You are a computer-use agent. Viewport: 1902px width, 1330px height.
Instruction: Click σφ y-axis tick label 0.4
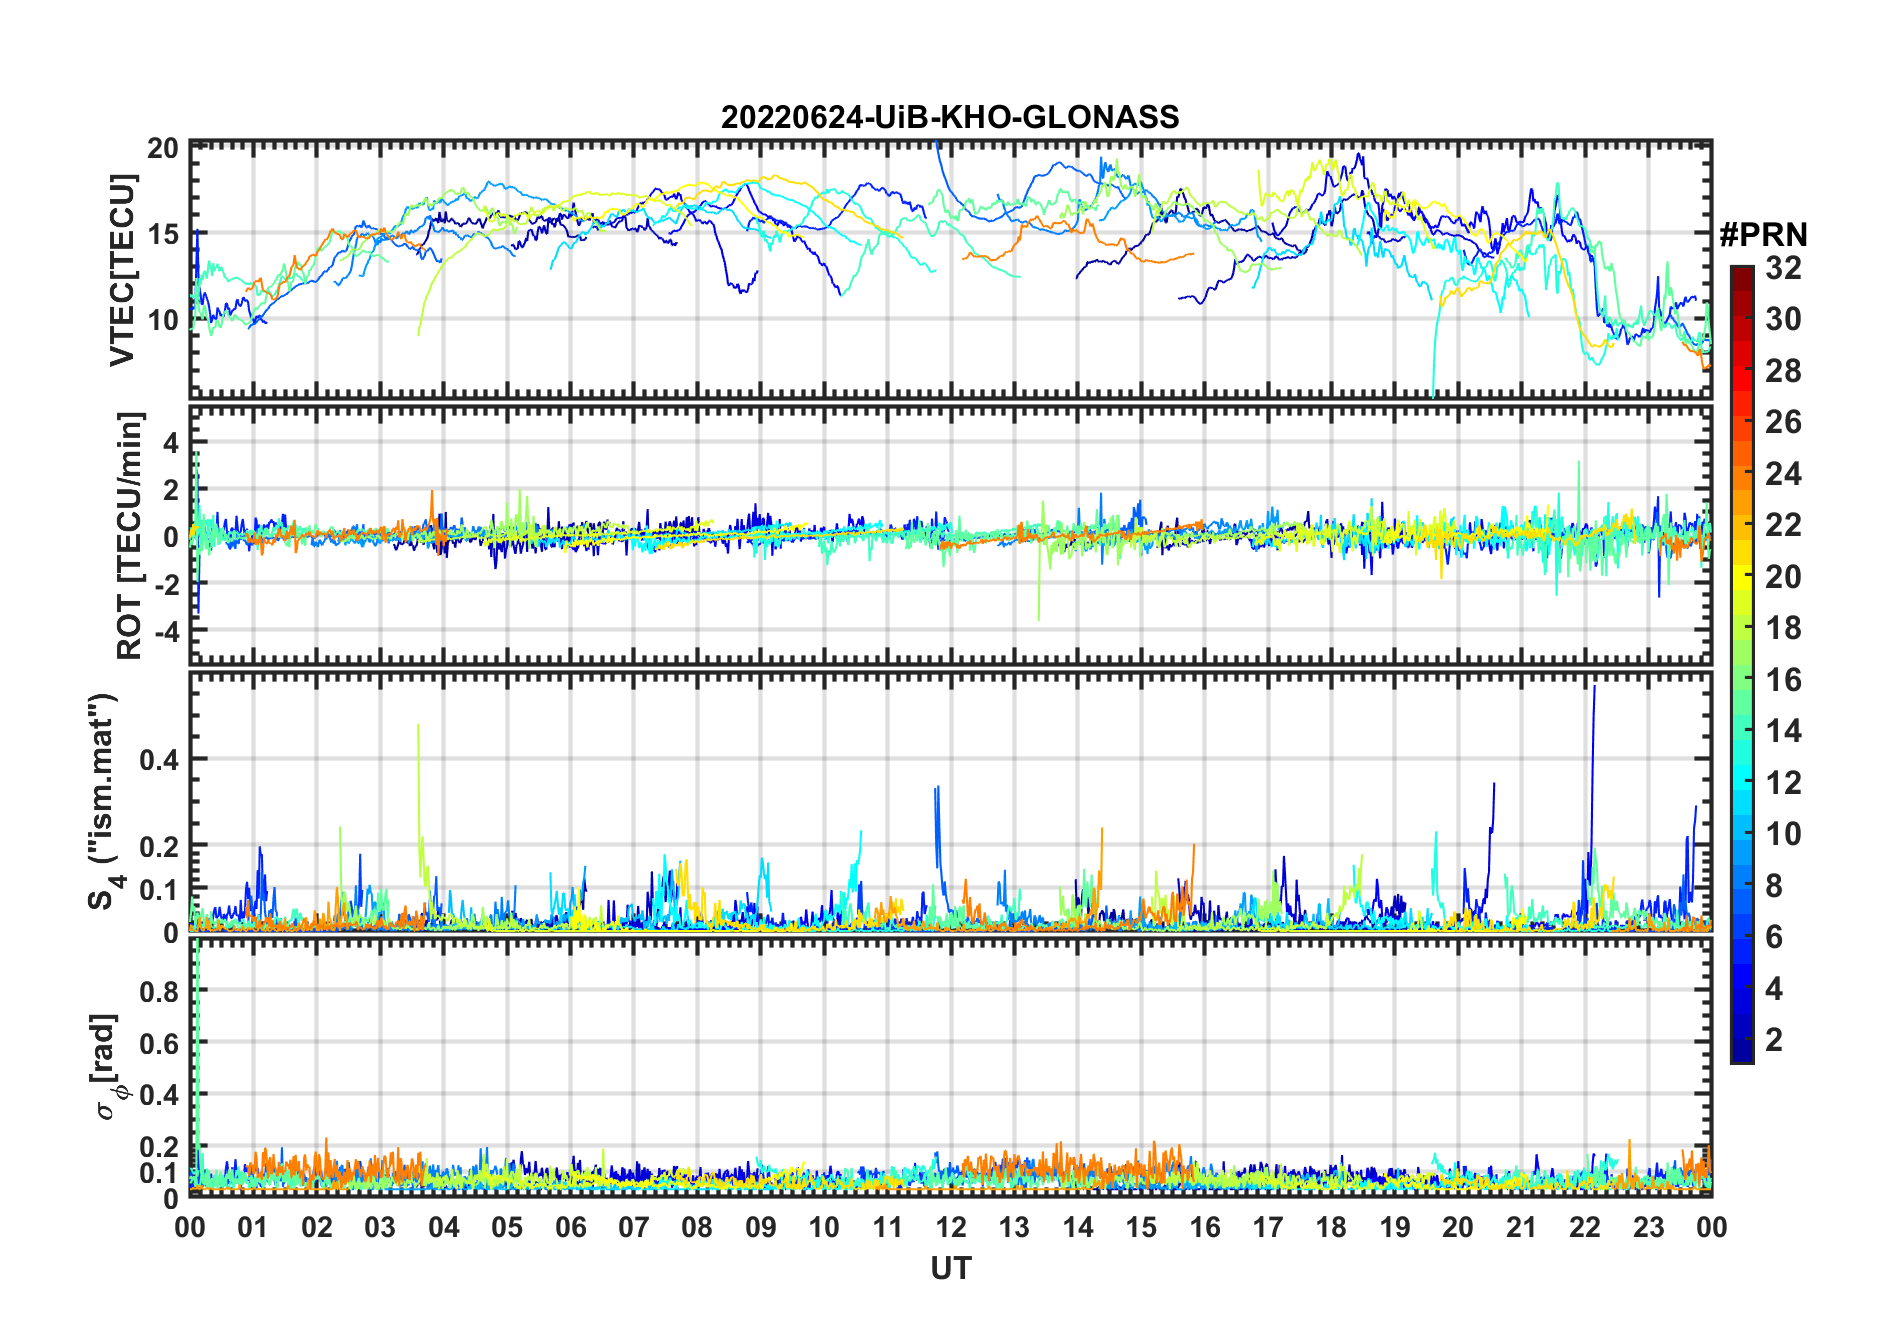tap(159, 1095)
